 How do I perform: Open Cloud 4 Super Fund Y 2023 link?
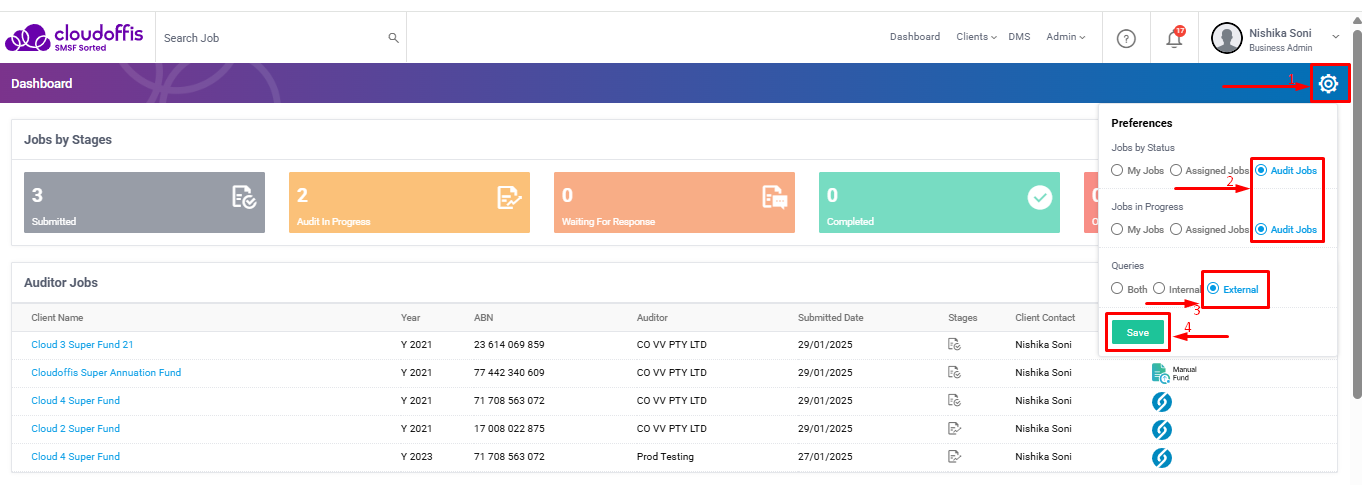click(75, 457)
